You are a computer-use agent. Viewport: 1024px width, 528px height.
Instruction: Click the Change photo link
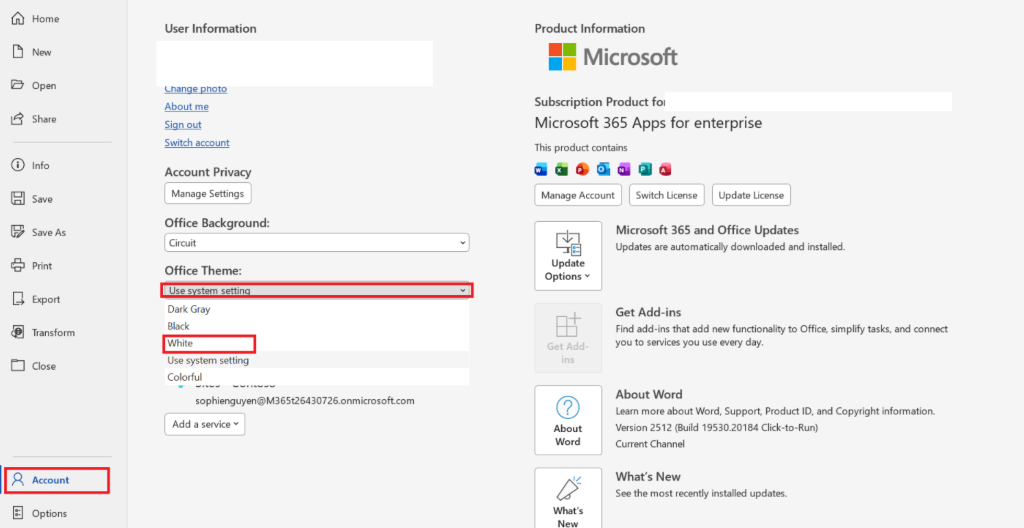tap(196, 89)
